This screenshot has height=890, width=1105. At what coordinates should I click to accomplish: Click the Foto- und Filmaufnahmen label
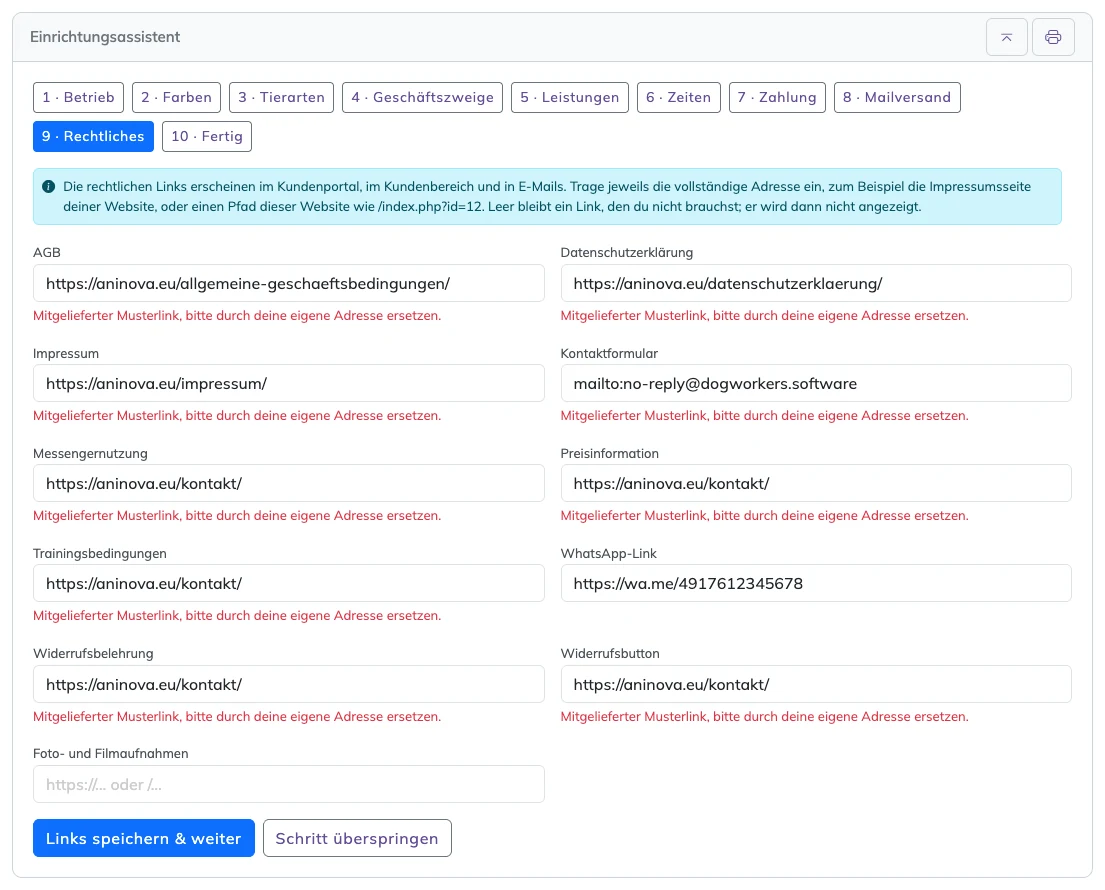(x=111, y=753)
